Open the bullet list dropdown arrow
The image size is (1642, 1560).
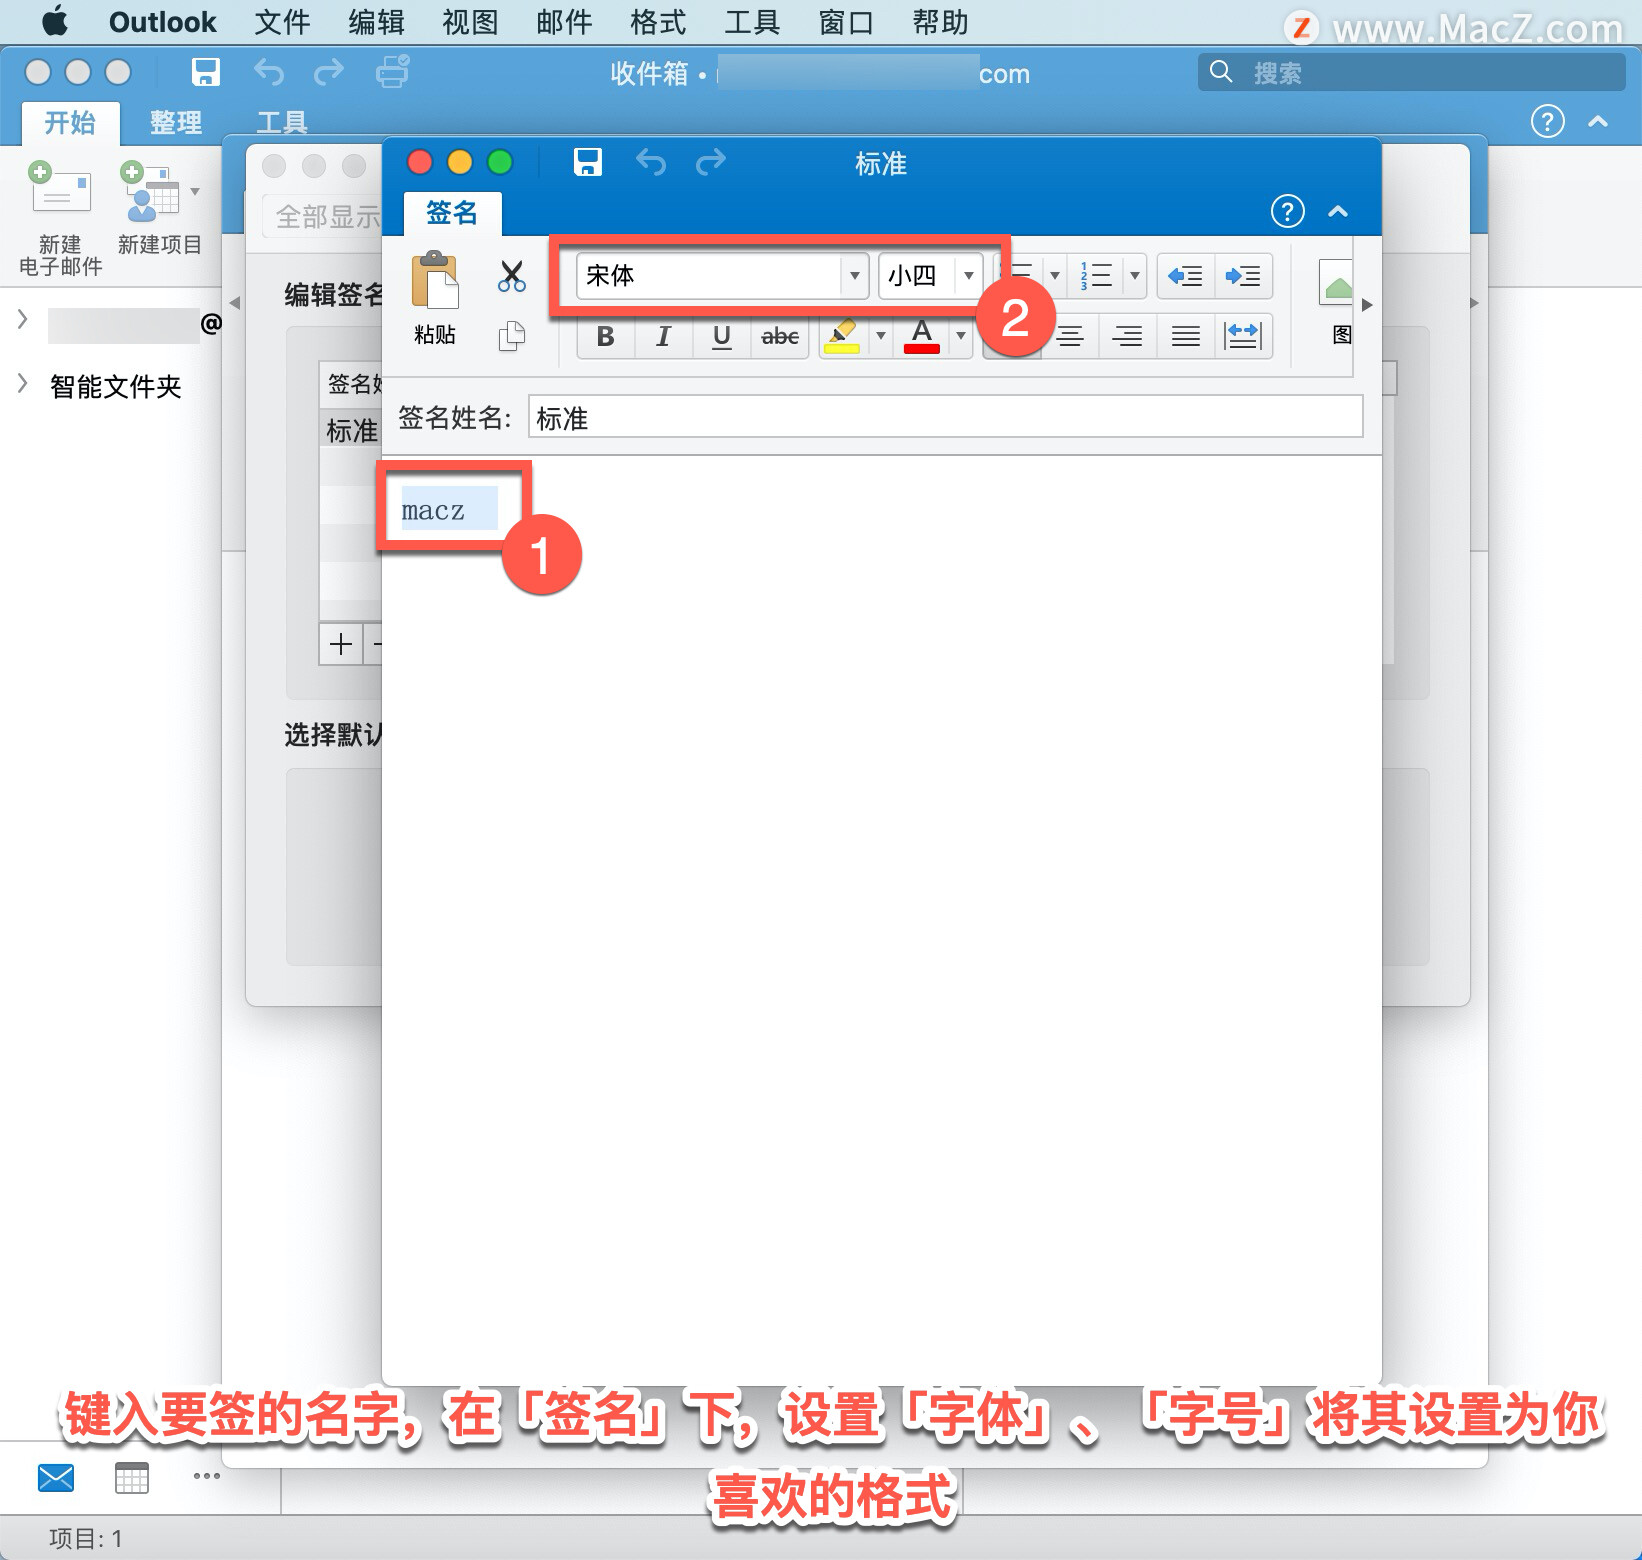[1055, 275]
